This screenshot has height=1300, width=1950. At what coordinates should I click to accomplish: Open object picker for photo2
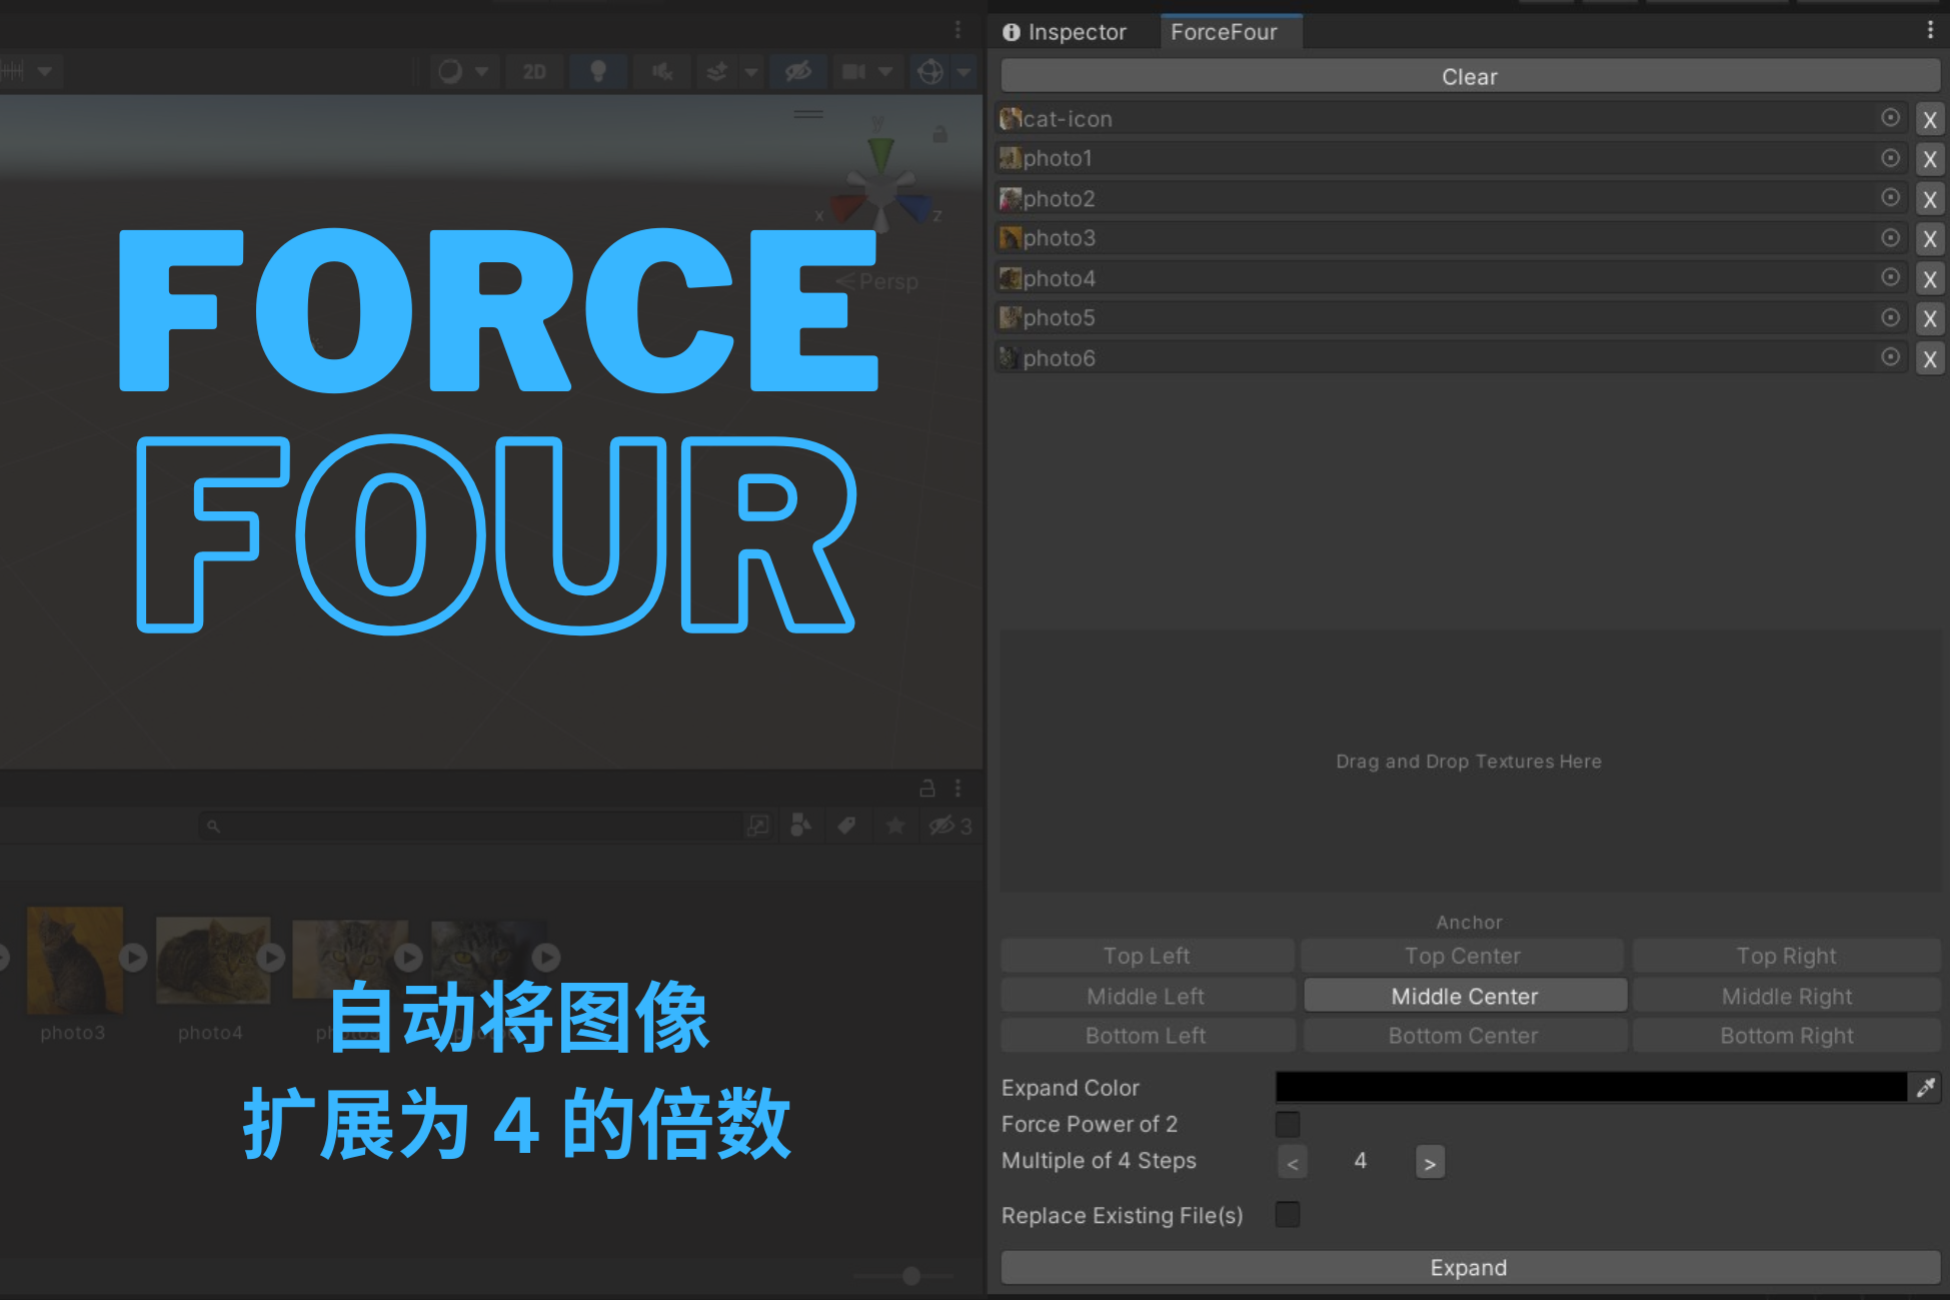[x=1890, y=198]
